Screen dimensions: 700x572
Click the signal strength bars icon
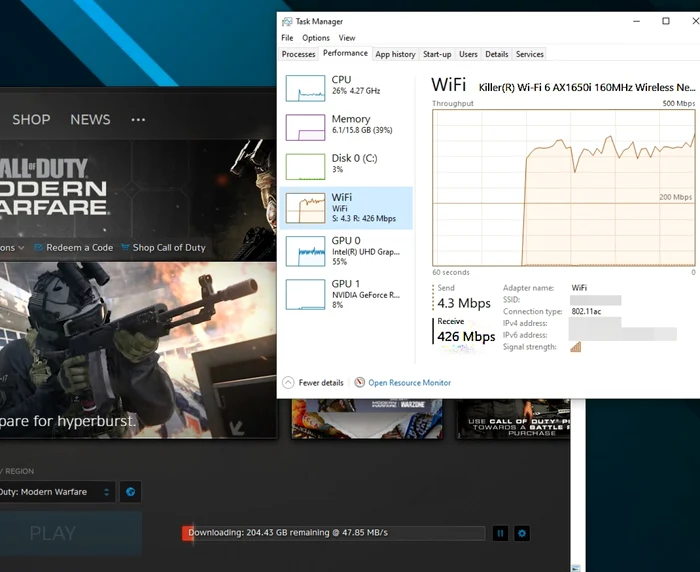pyautogui.click(x=575, y=347)
